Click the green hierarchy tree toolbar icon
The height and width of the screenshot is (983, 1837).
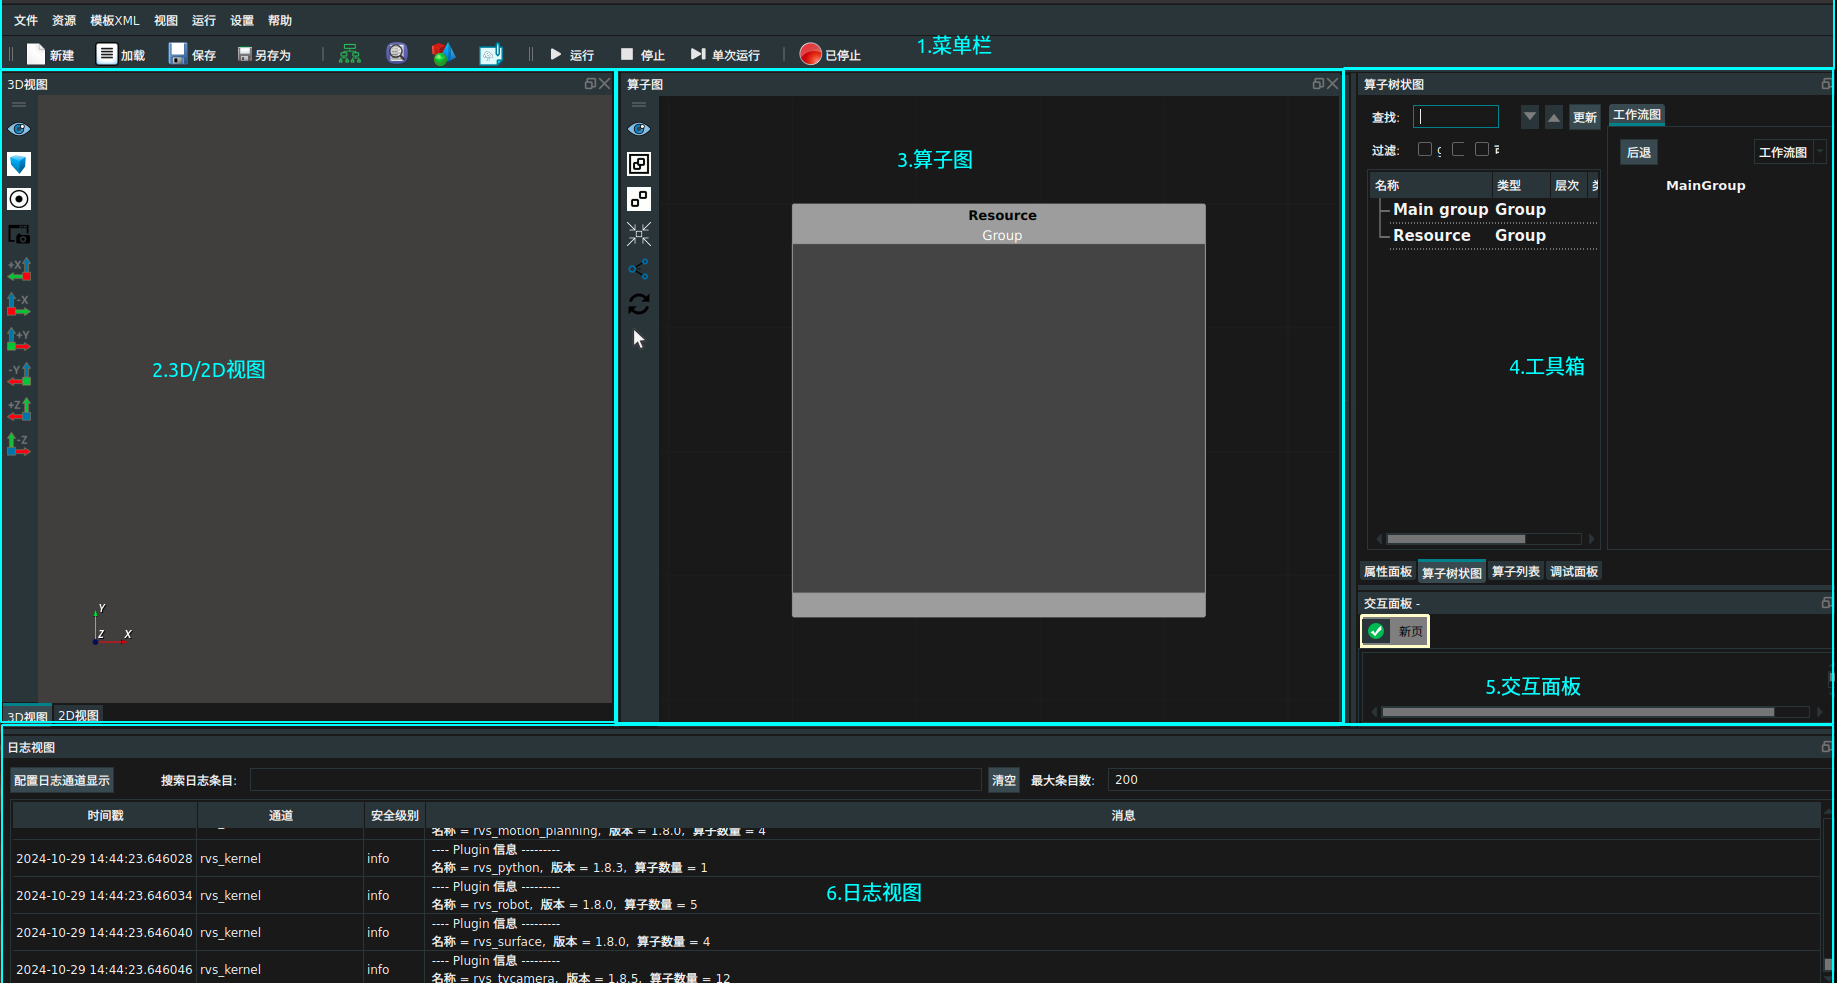point(349,54)
